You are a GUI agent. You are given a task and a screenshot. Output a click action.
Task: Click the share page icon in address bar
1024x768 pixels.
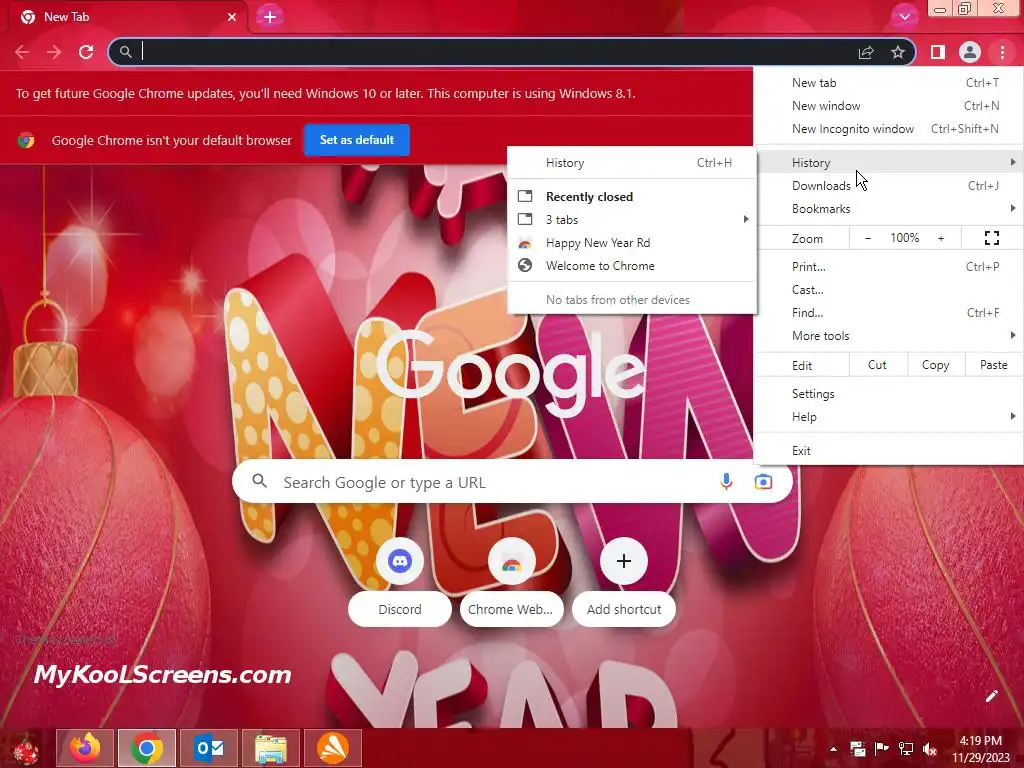pos(866,52)
